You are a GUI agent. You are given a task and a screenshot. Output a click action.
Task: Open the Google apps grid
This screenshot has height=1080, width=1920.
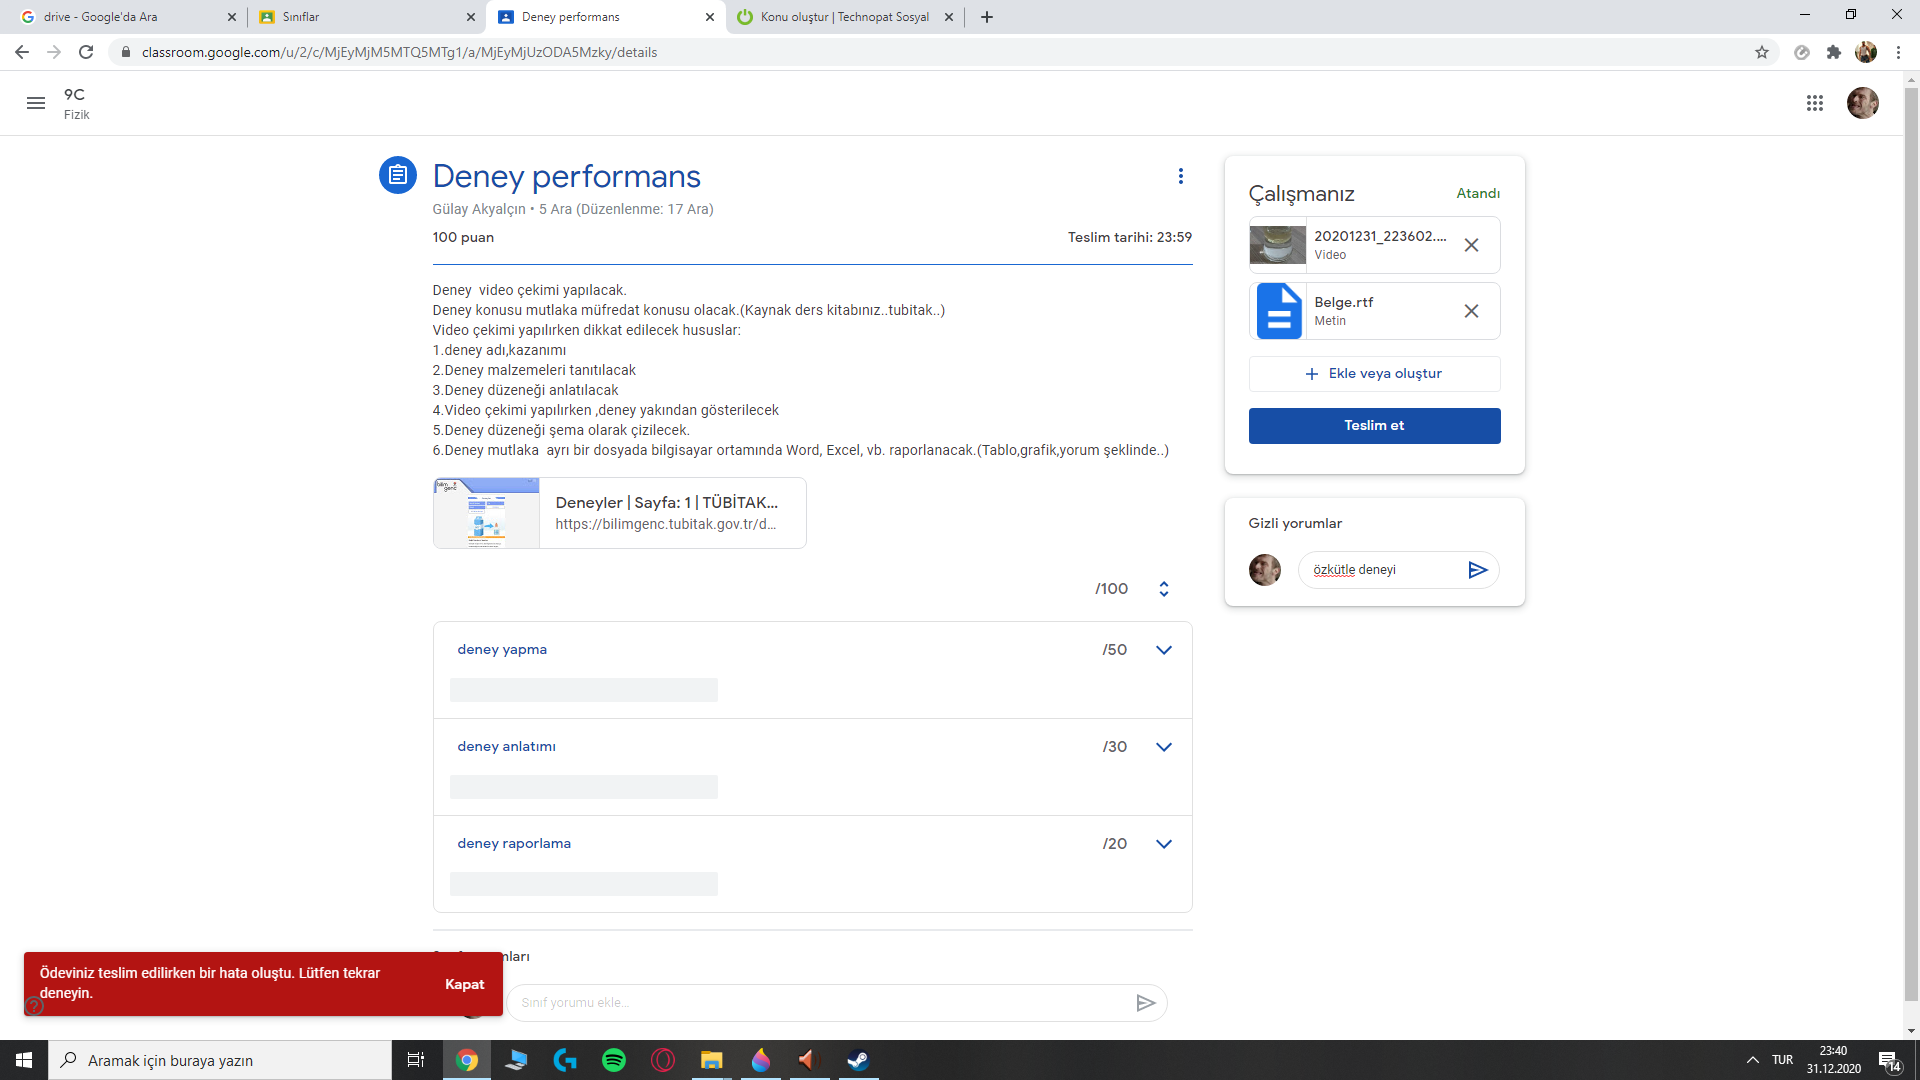[x=1814, y=103]
